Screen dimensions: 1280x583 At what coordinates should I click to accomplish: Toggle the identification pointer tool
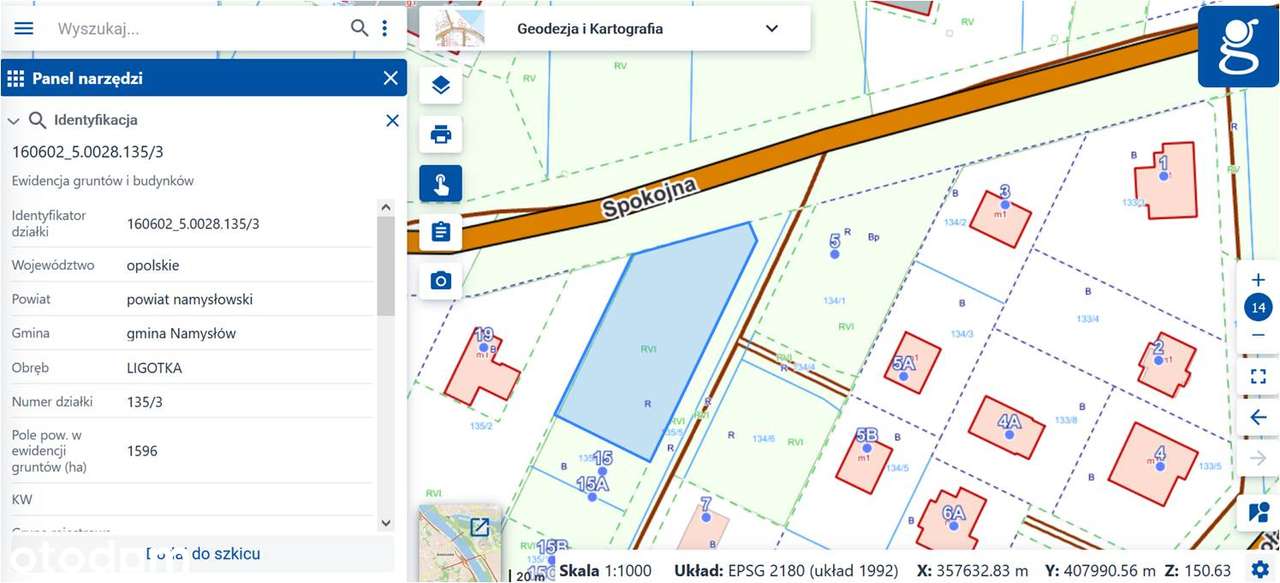pyautogui.click(x=441, y=183)
